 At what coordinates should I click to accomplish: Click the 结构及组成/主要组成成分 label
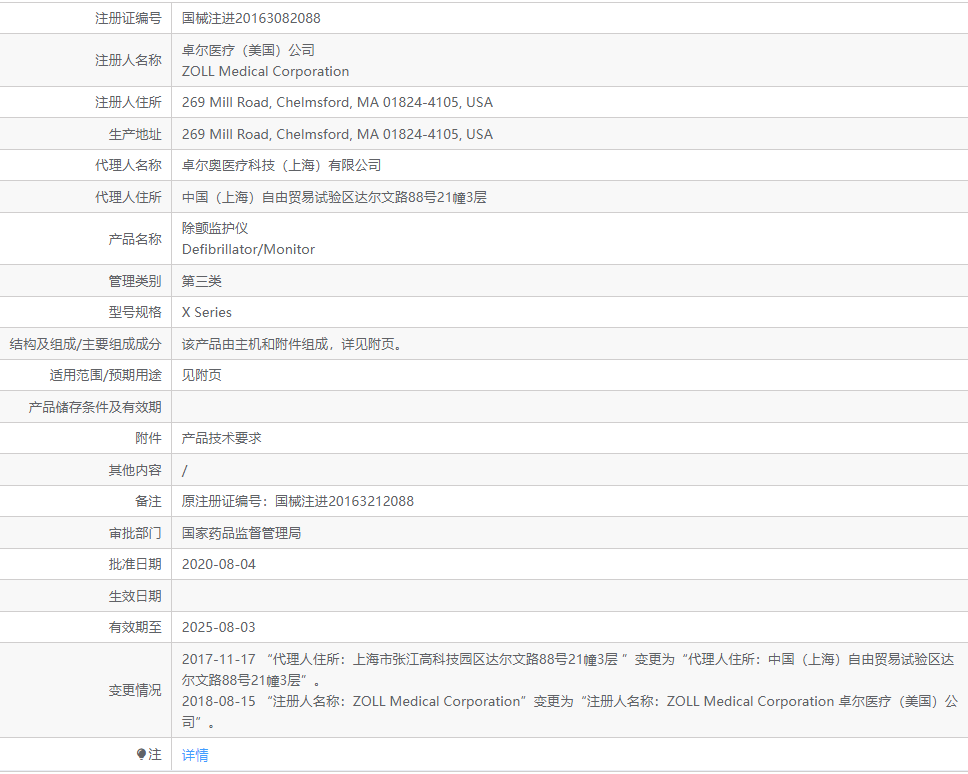(x=85, y=344)
